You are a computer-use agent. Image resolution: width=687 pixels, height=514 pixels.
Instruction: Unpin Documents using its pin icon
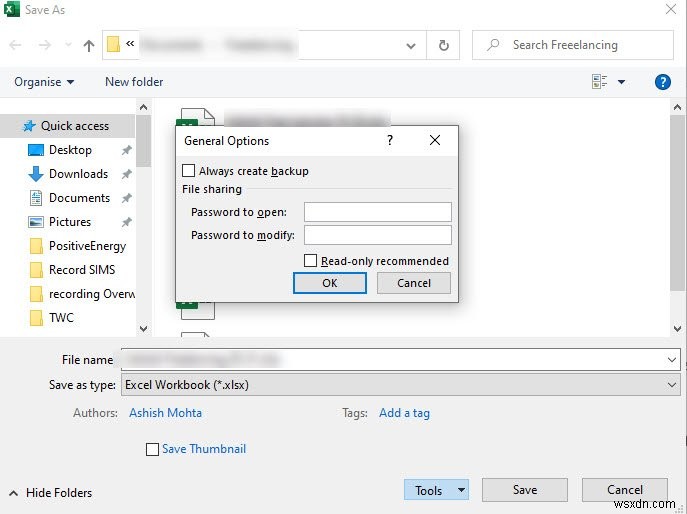point(127,198)
